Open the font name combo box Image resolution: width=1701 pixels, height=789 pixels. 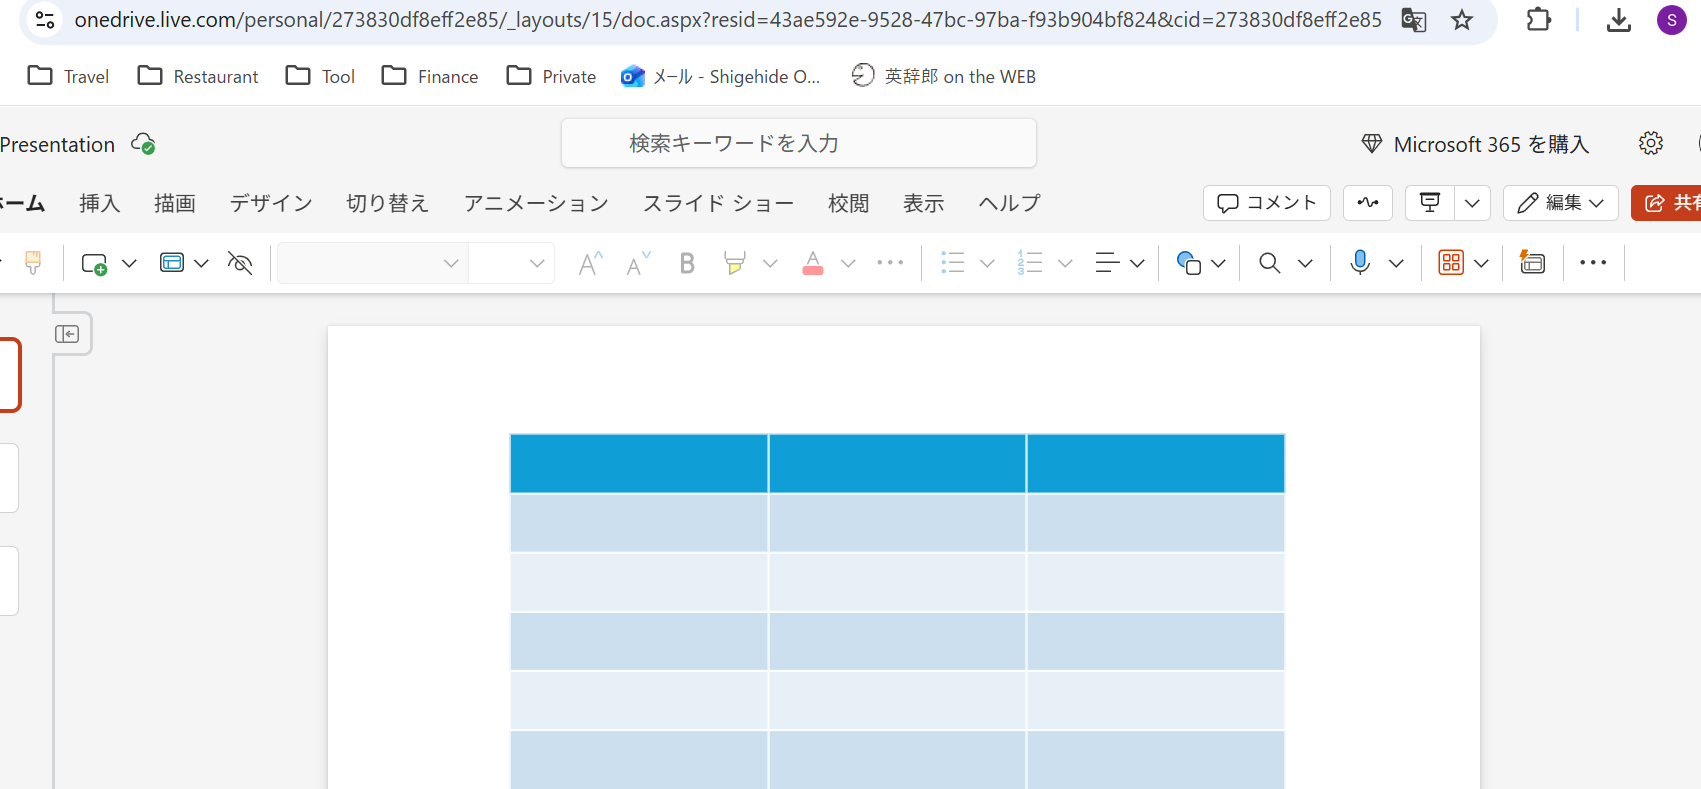372,263
